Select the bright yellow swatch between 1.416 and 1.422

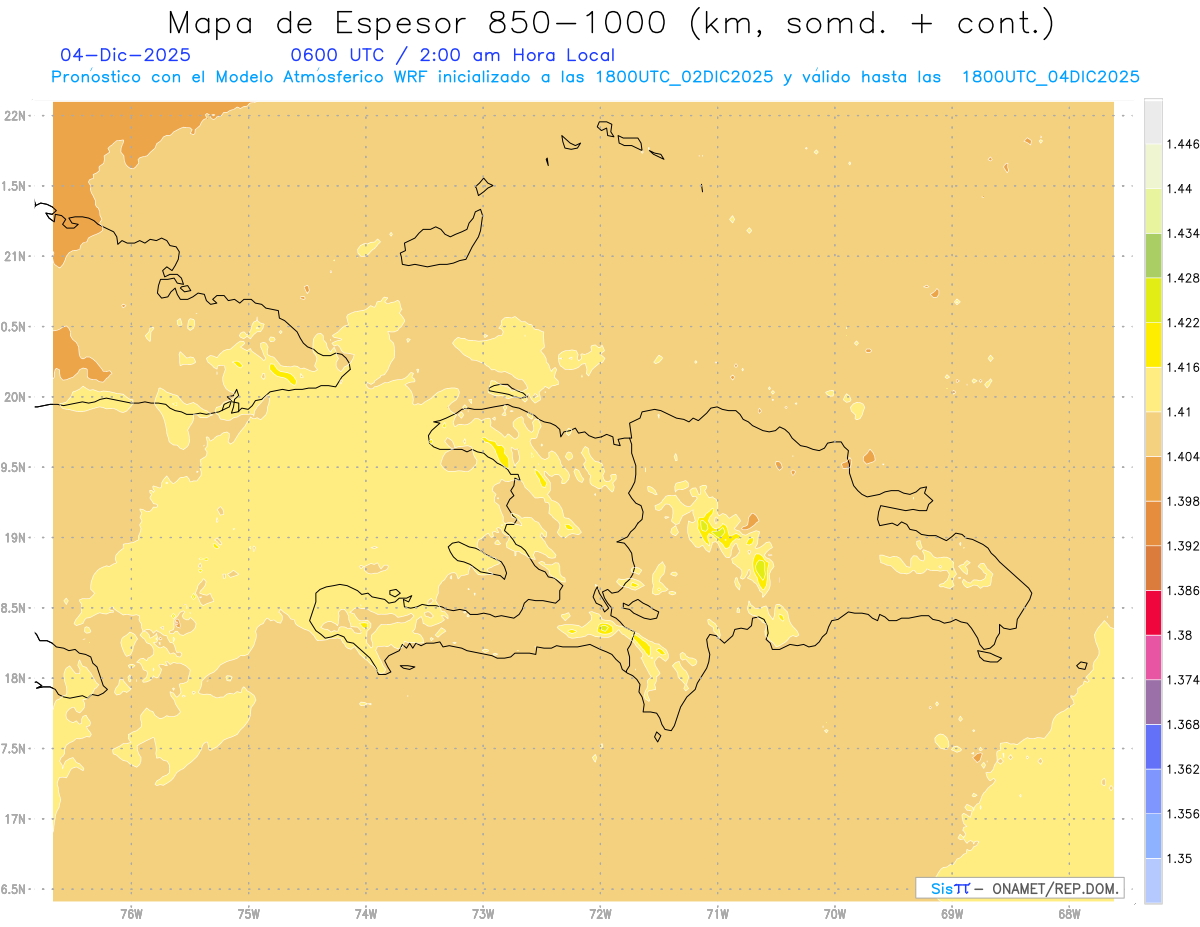[1153, 344]
